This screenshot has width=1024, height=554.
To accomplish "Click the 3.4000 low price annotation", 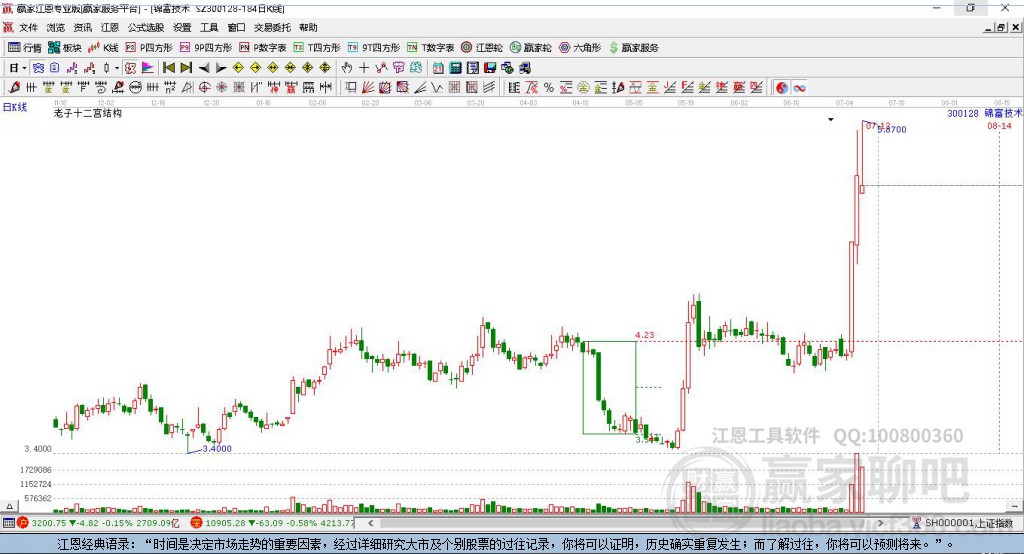I will tap(217, 449).
